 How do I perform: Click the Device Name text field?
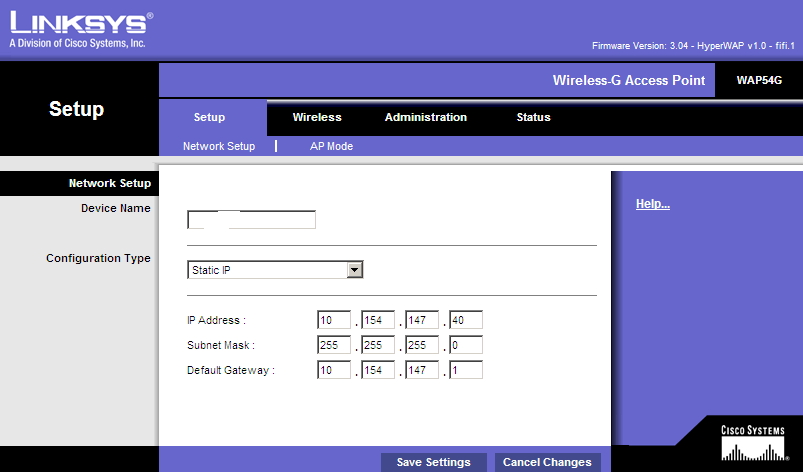[251, 220]
